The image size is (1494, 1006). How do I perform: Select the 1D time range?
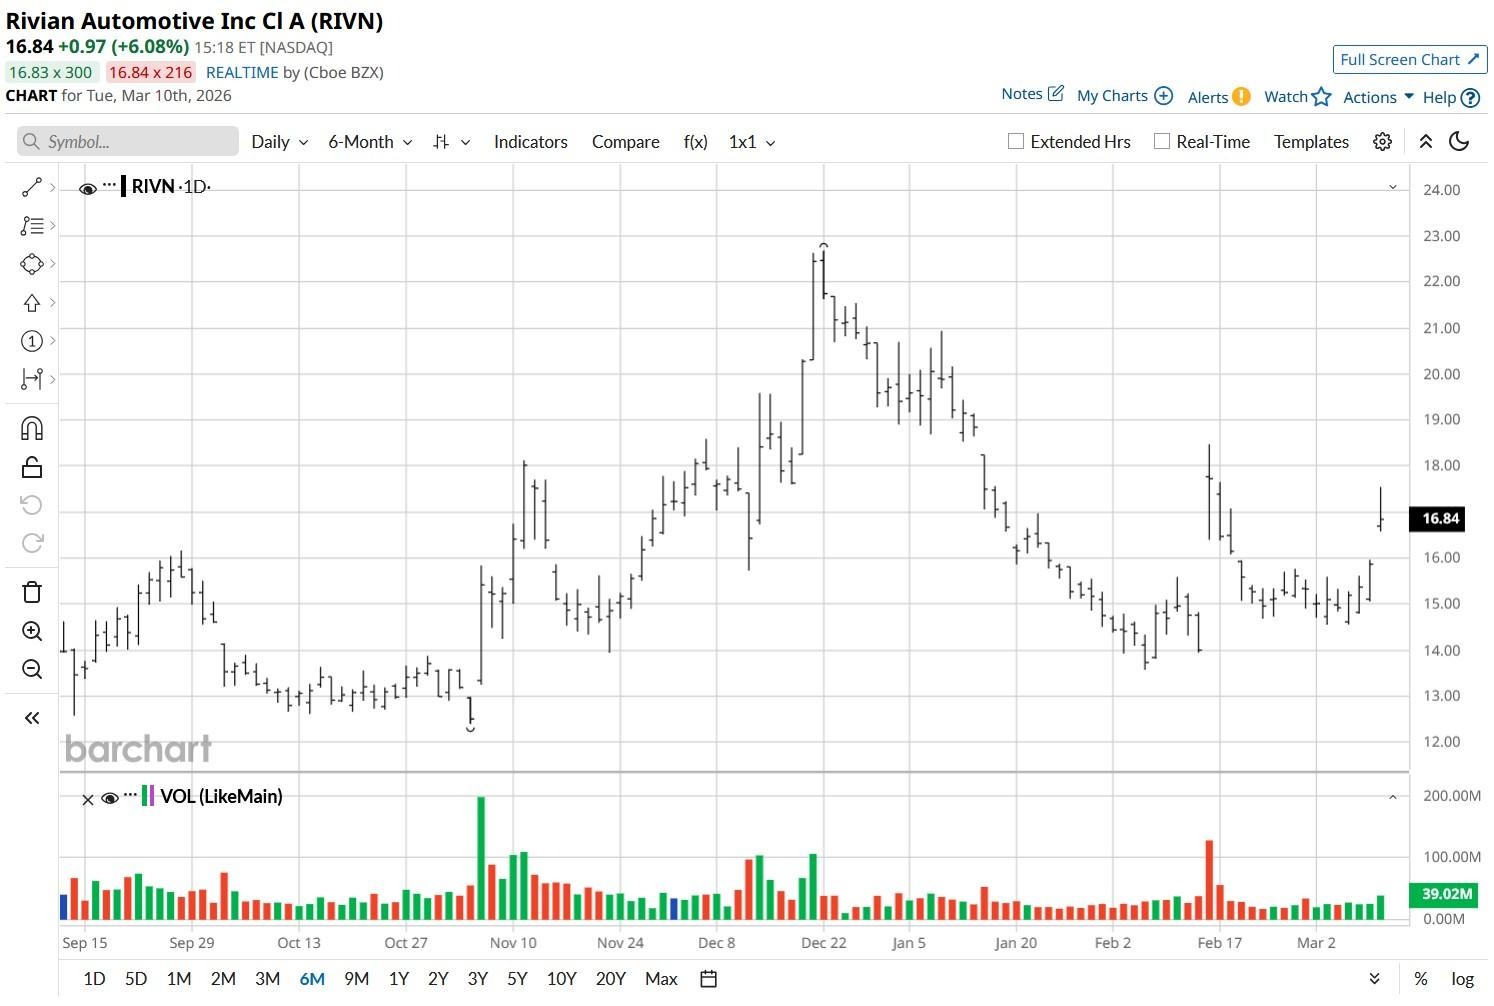[x=94, y=979]
